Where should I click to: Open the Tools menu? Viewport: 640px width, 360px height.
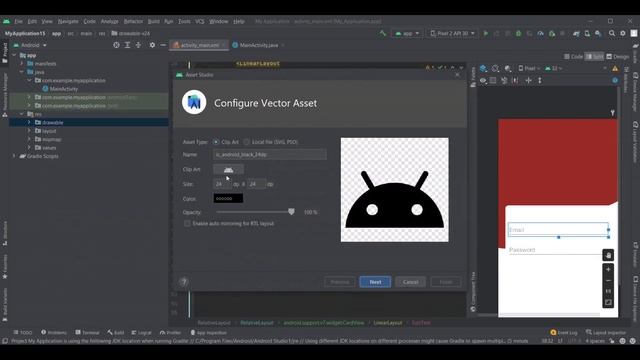[184, 21]
